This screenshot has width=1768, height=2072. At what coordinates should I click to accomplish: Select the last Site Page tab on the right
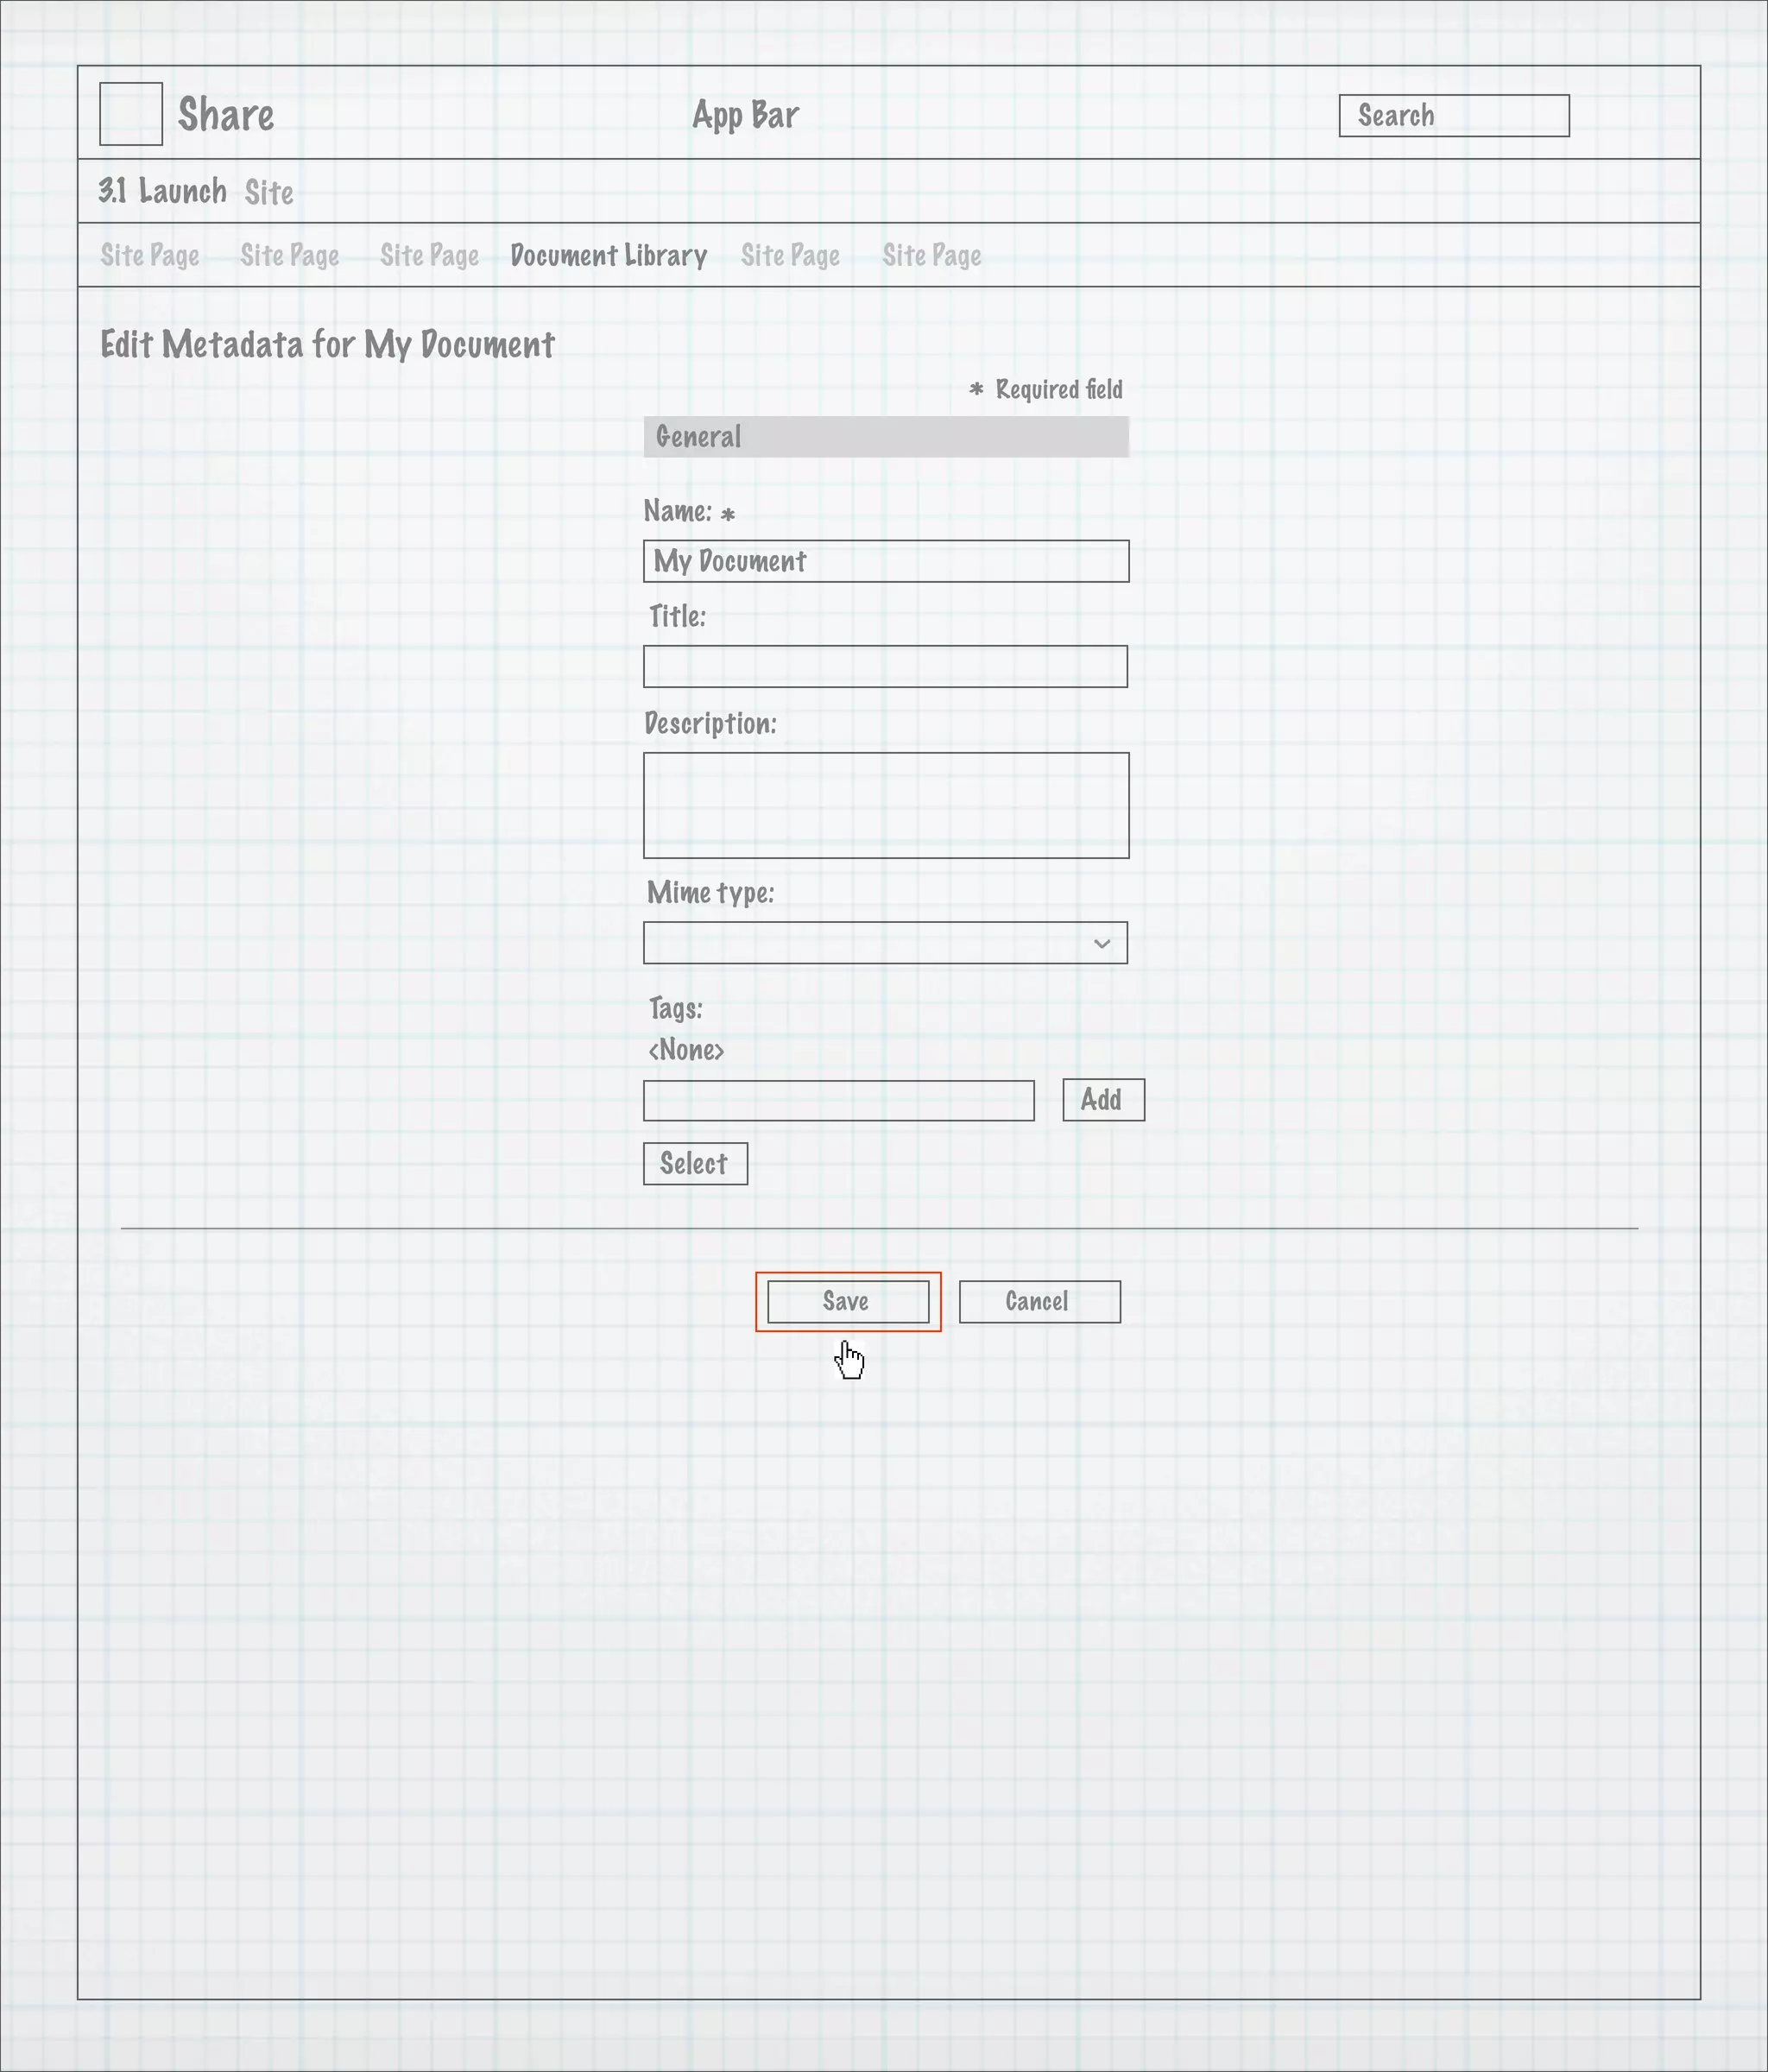point(931,256)
